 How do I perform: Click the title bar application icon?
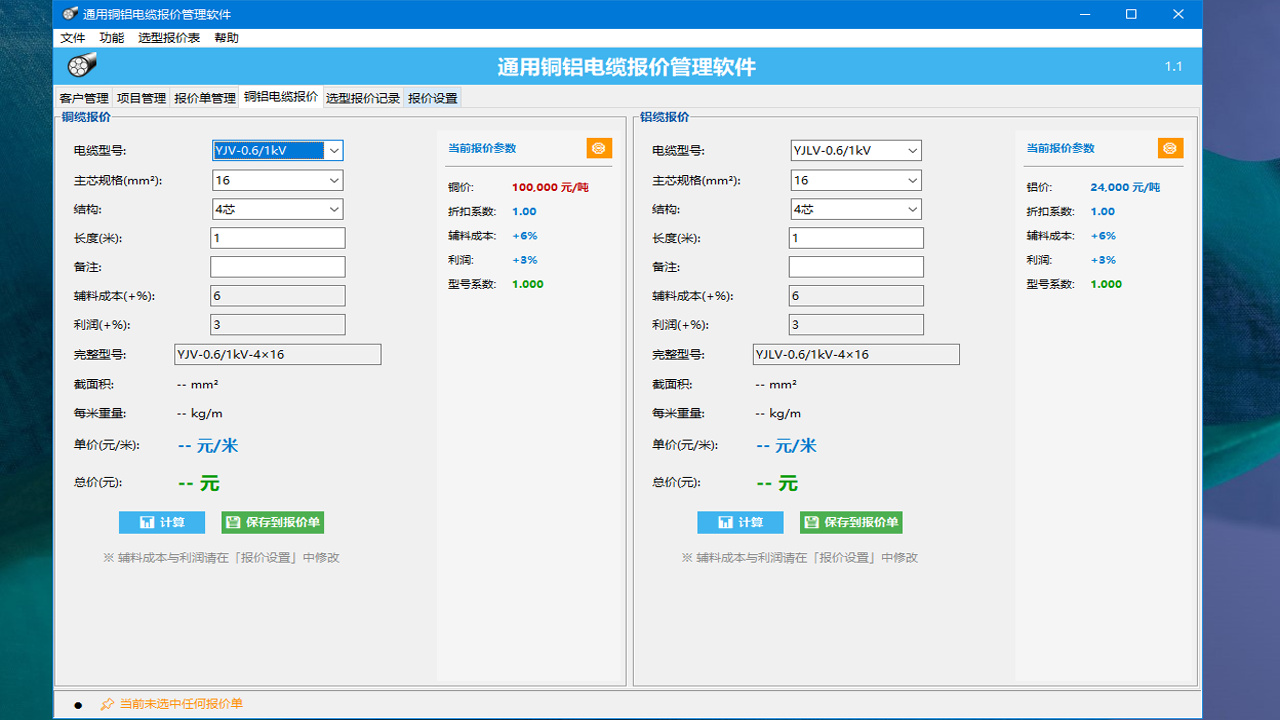tap(70, 14)
